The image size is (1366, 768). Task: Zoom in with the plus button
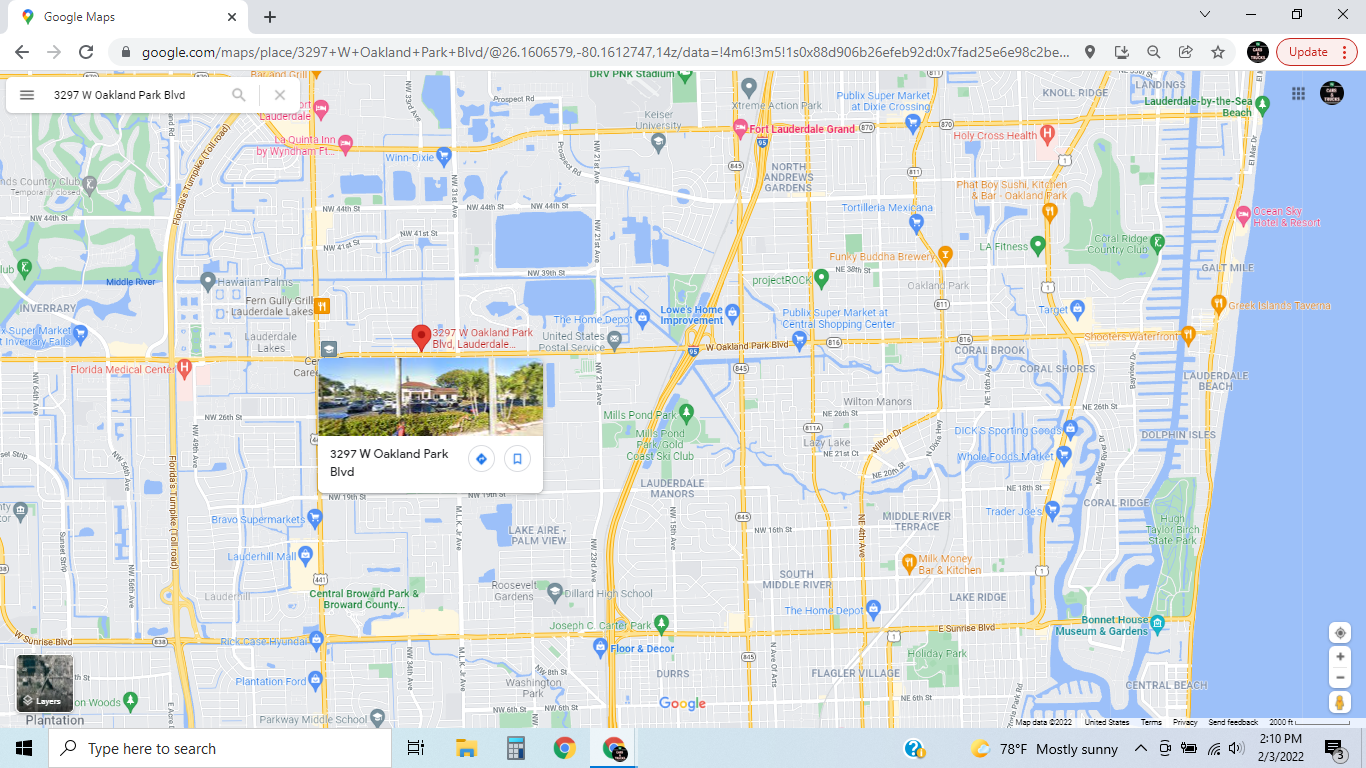[x=1340, y=657]
